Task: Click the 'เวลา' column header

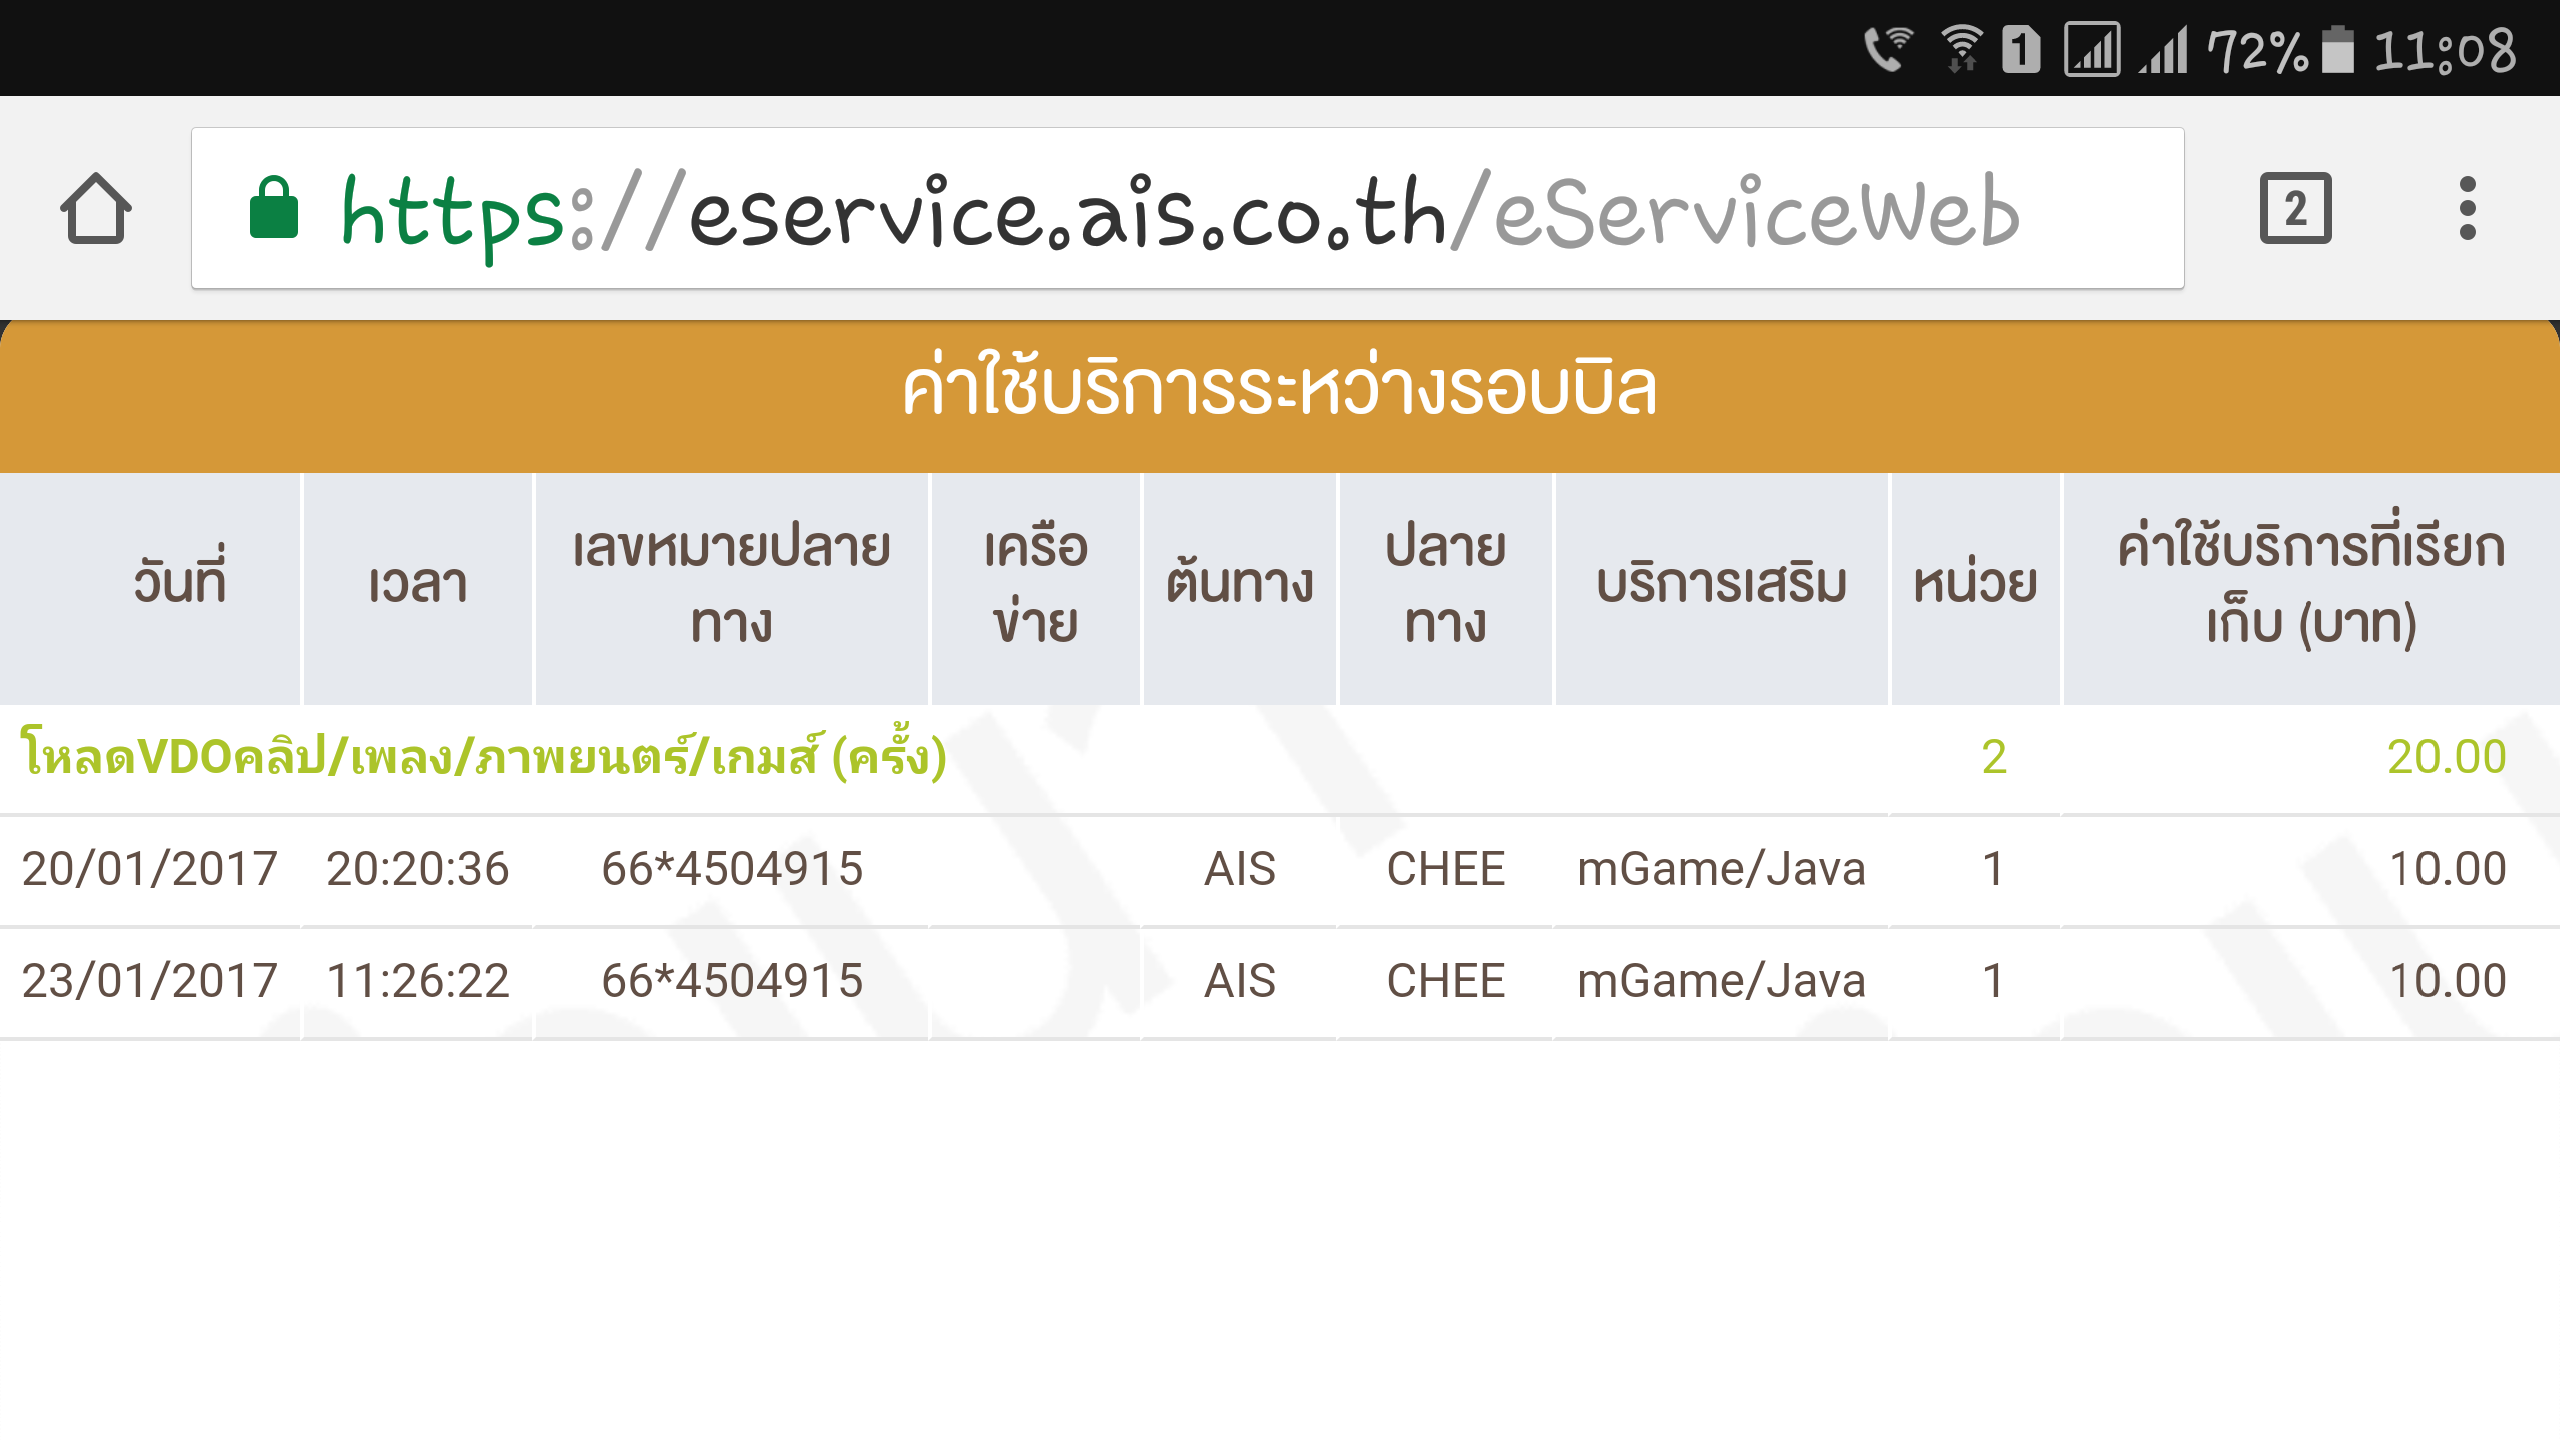Action: coord(418,584)
